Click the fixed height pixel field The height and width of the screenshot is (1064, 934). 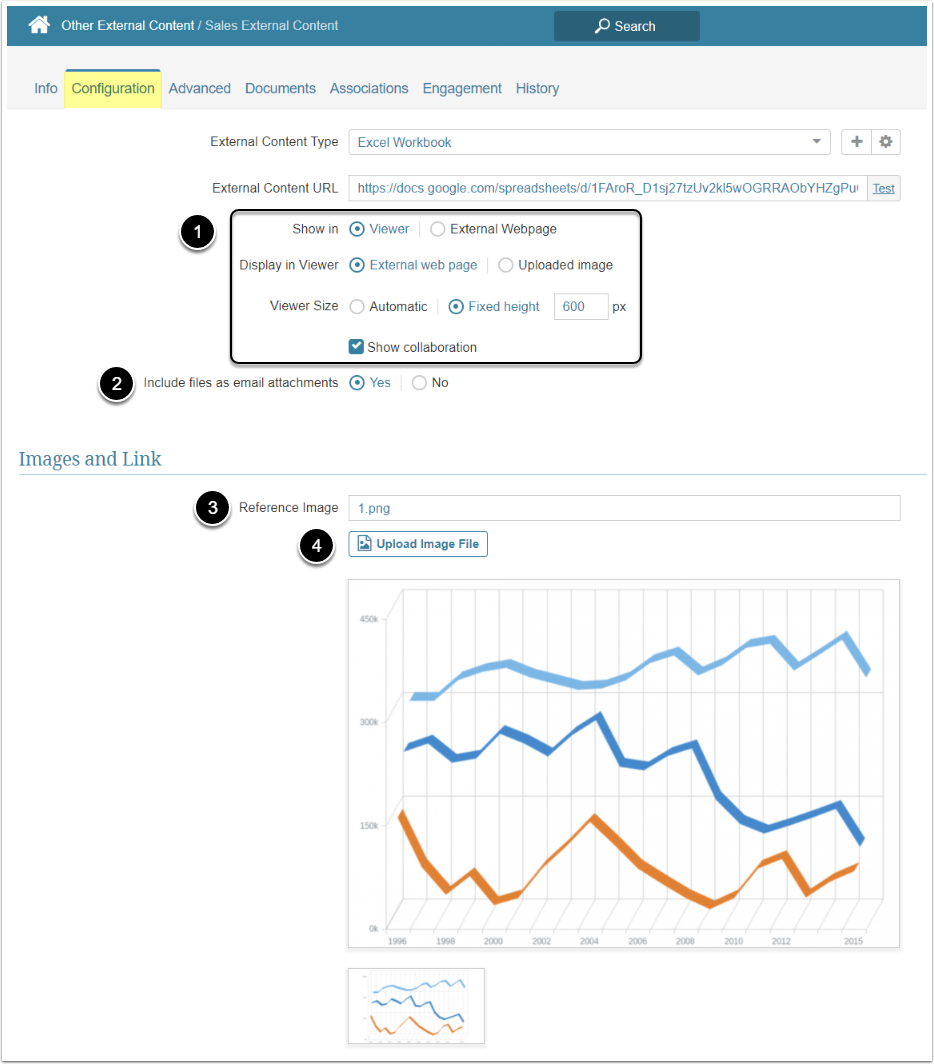[x=580, y=307]
